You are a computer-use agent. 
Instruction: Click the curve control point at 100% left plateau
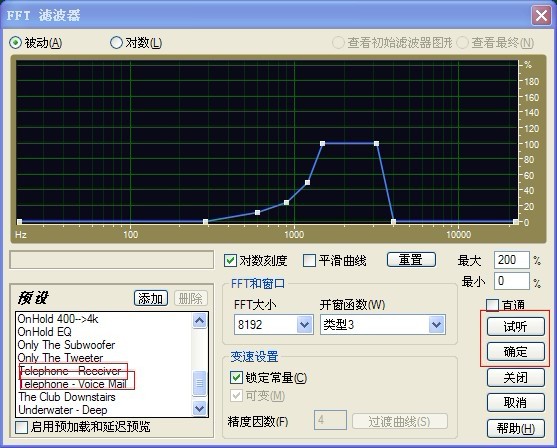[322, 144]
